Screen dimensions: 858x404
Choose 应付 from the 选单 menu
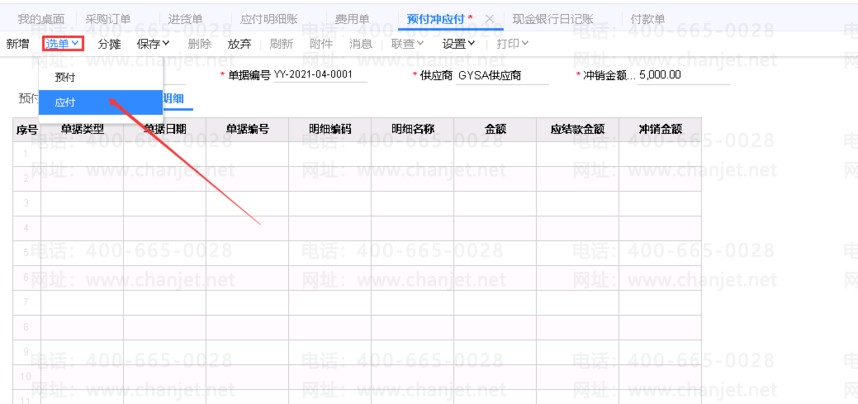click(x=101, y=102)
